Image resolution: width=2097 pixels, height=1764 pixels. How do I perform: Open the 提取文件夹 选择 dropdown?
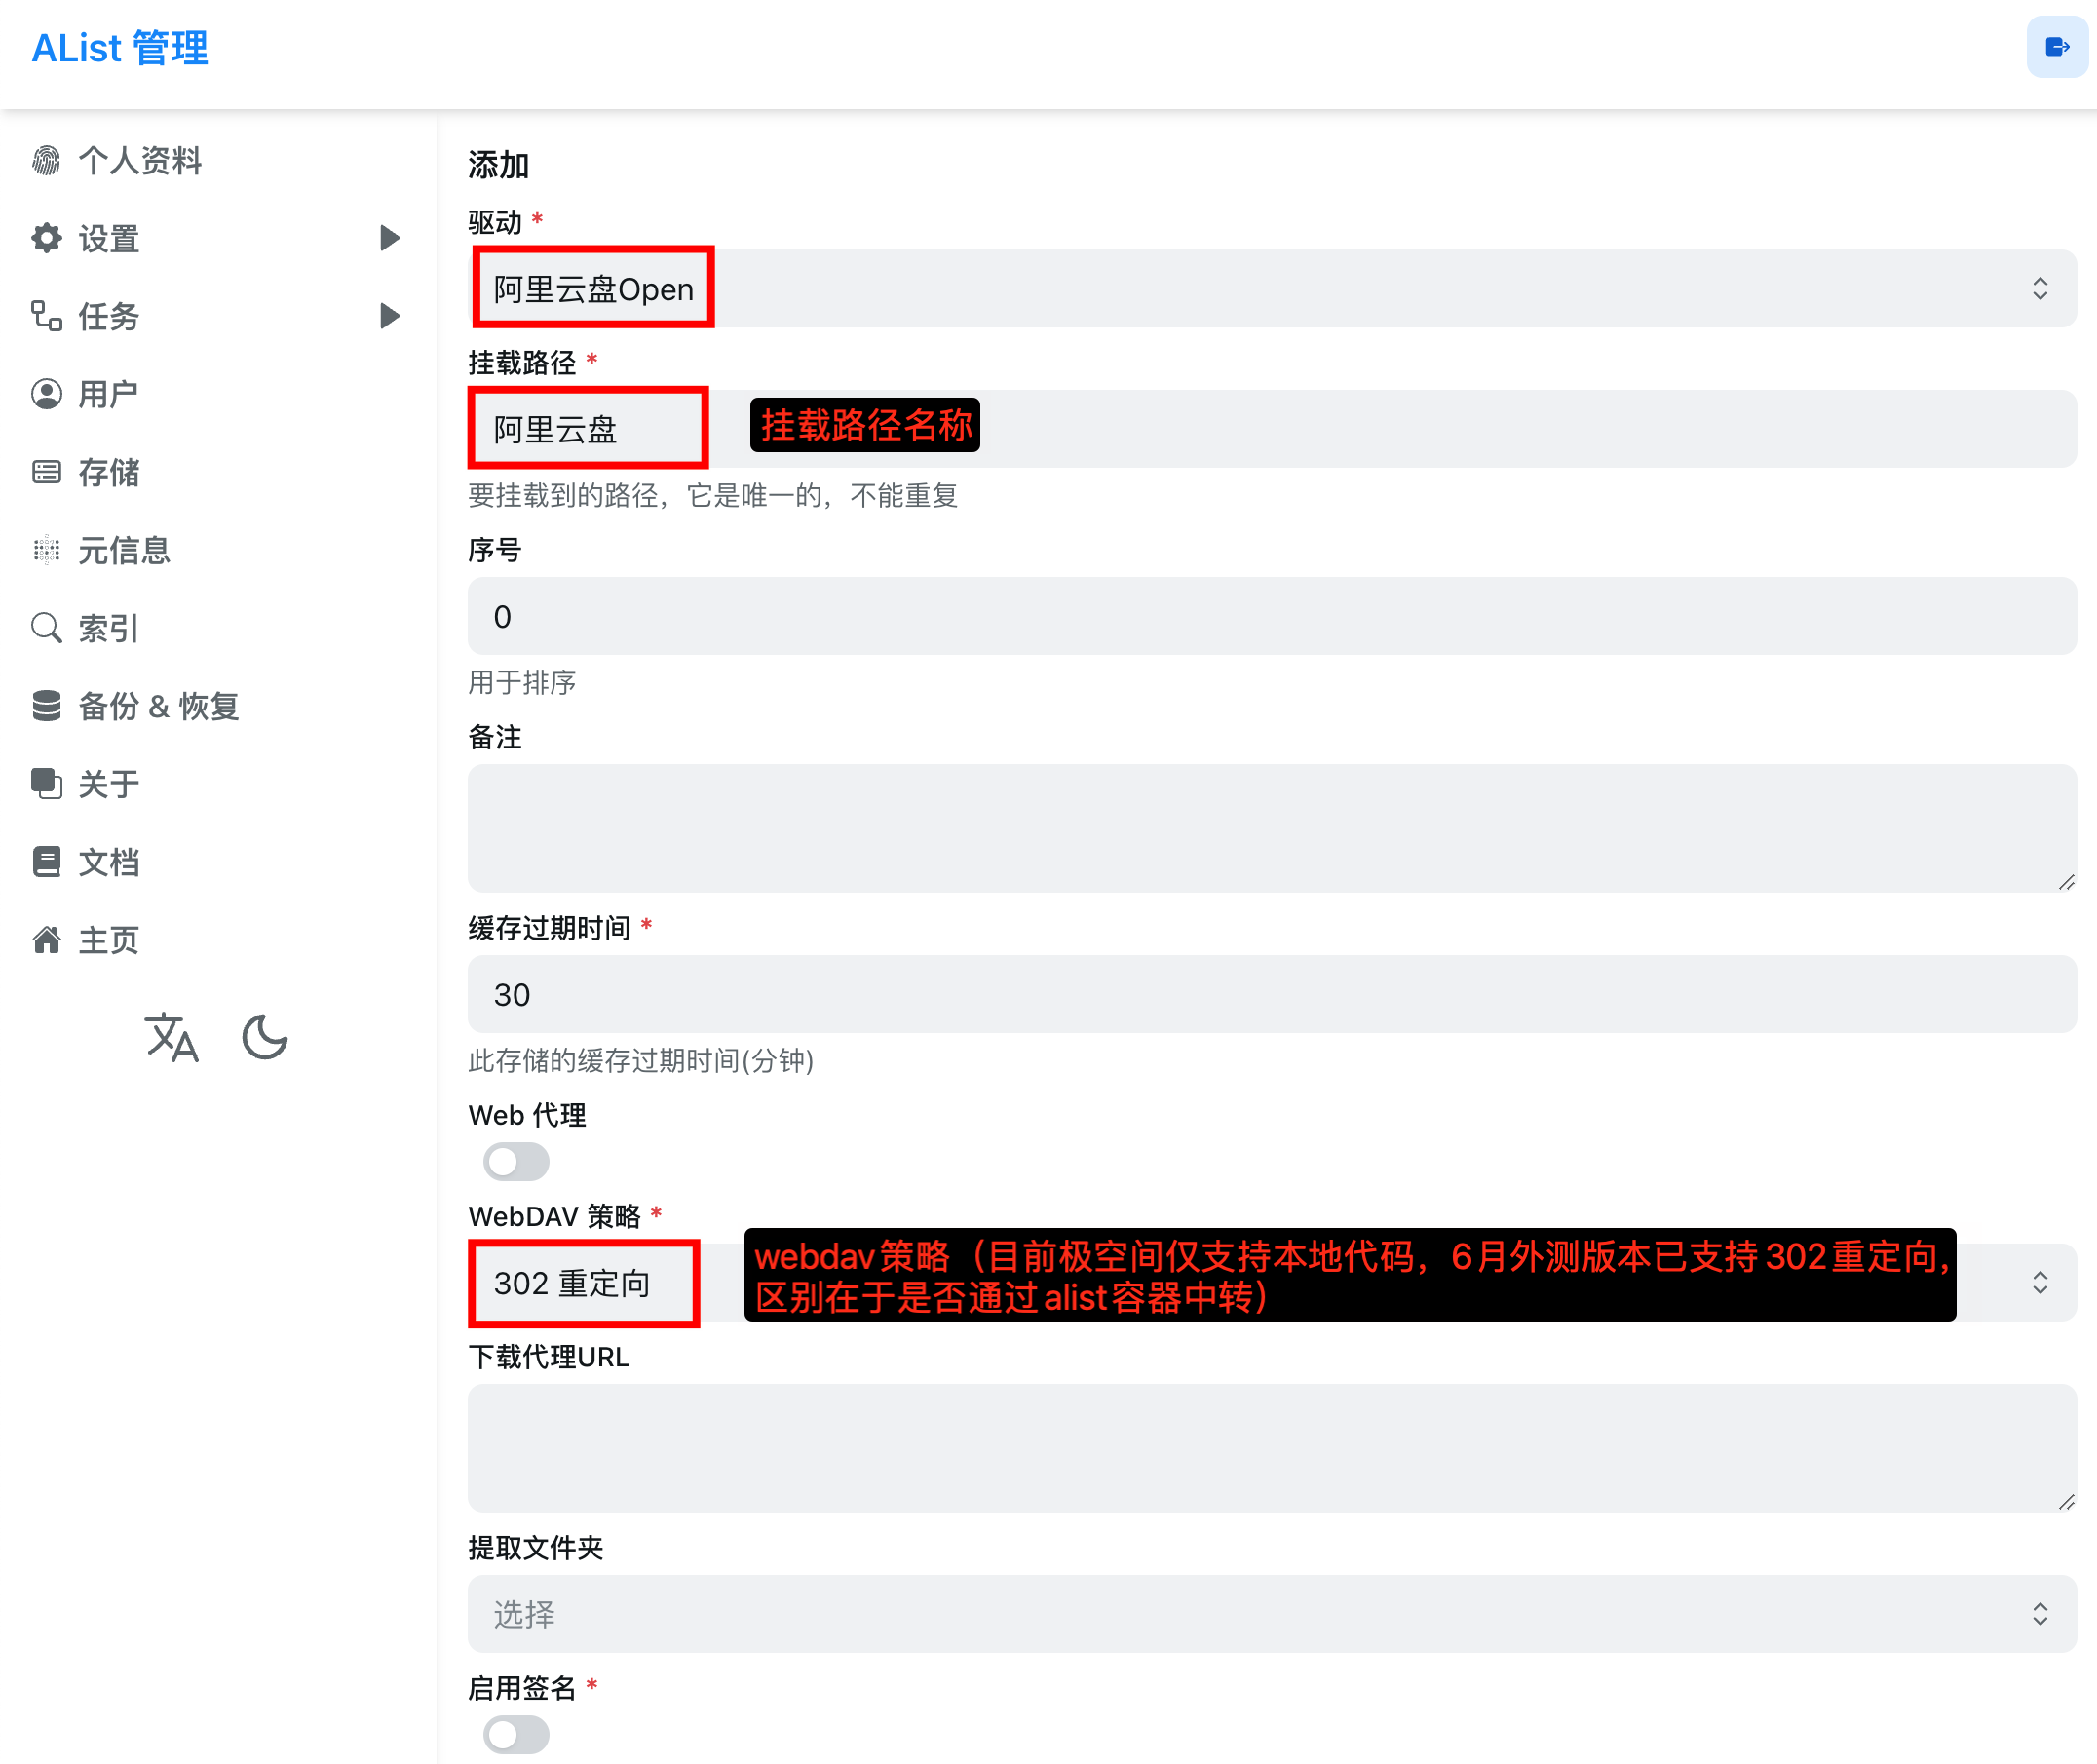tap(1272, 1614)
